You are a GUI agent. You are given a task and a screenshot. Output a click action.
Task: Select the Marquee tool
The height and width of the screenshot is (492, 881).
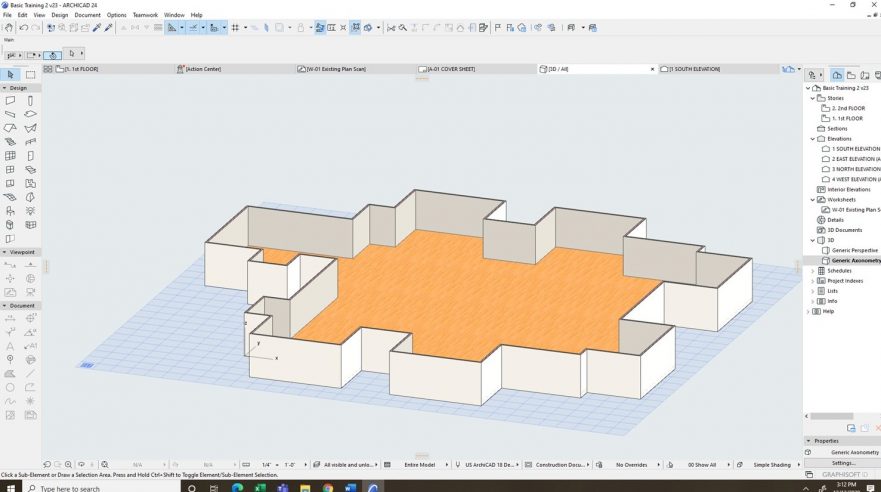tap(31, 75)
